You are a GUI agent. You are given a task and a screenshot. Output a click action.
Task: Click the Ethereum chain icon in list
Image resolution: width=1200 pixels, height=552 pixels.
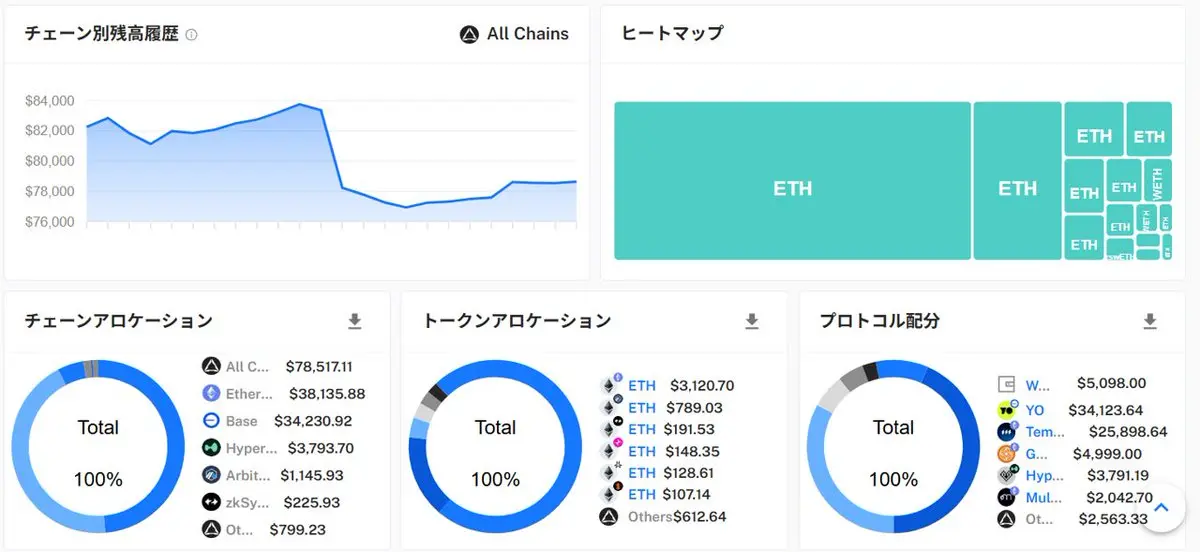point(211,394)
